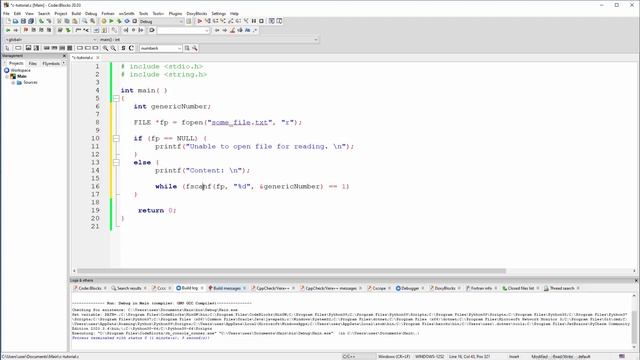
Task: Open the Build menu
Action: click(x=76, y=13)
